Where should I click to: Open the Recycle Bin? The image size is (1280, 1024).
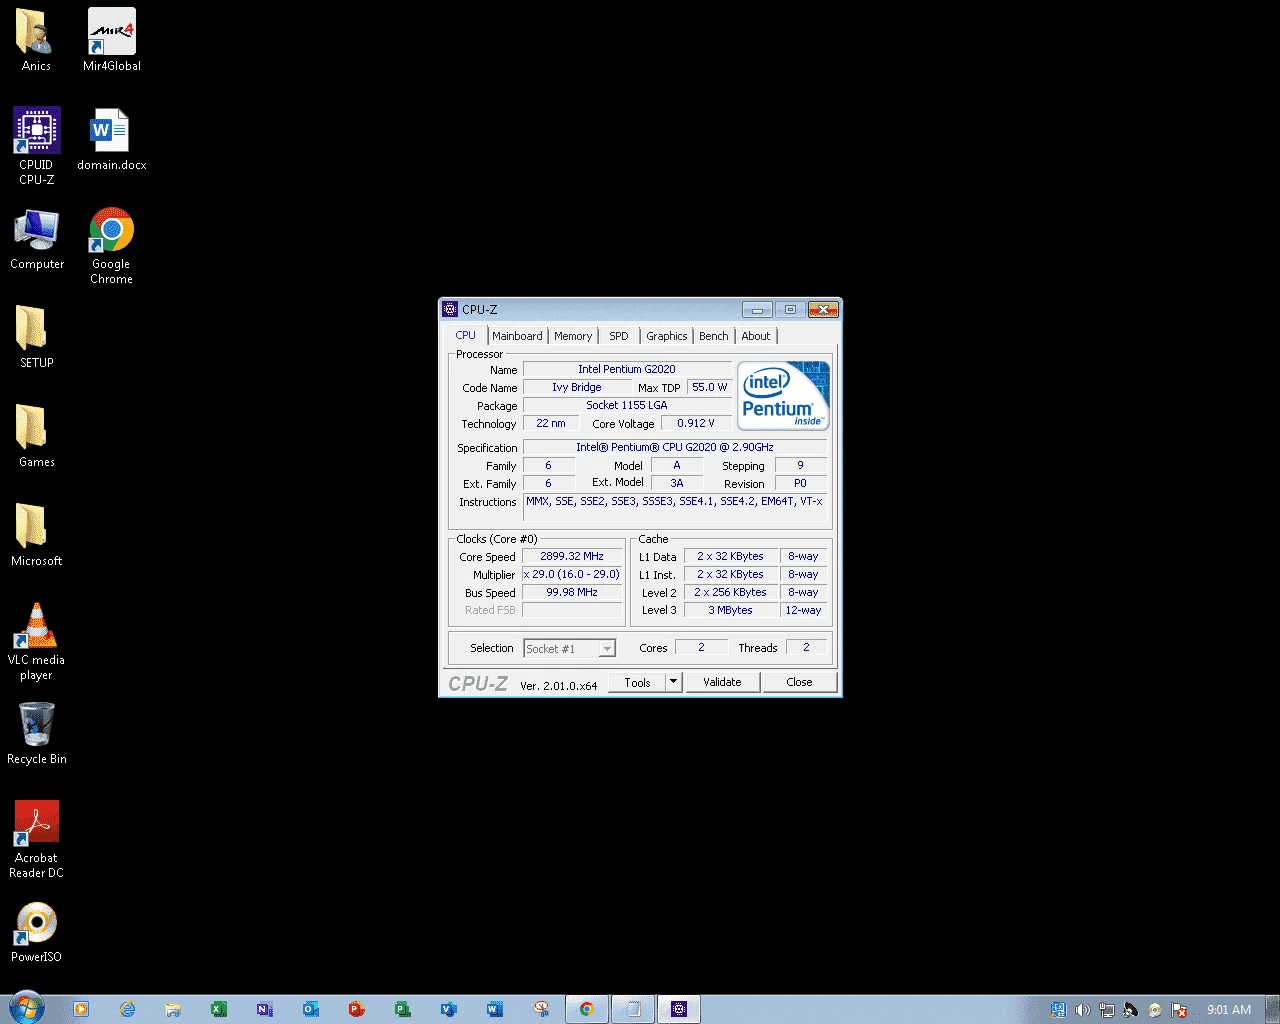[36, 733]
